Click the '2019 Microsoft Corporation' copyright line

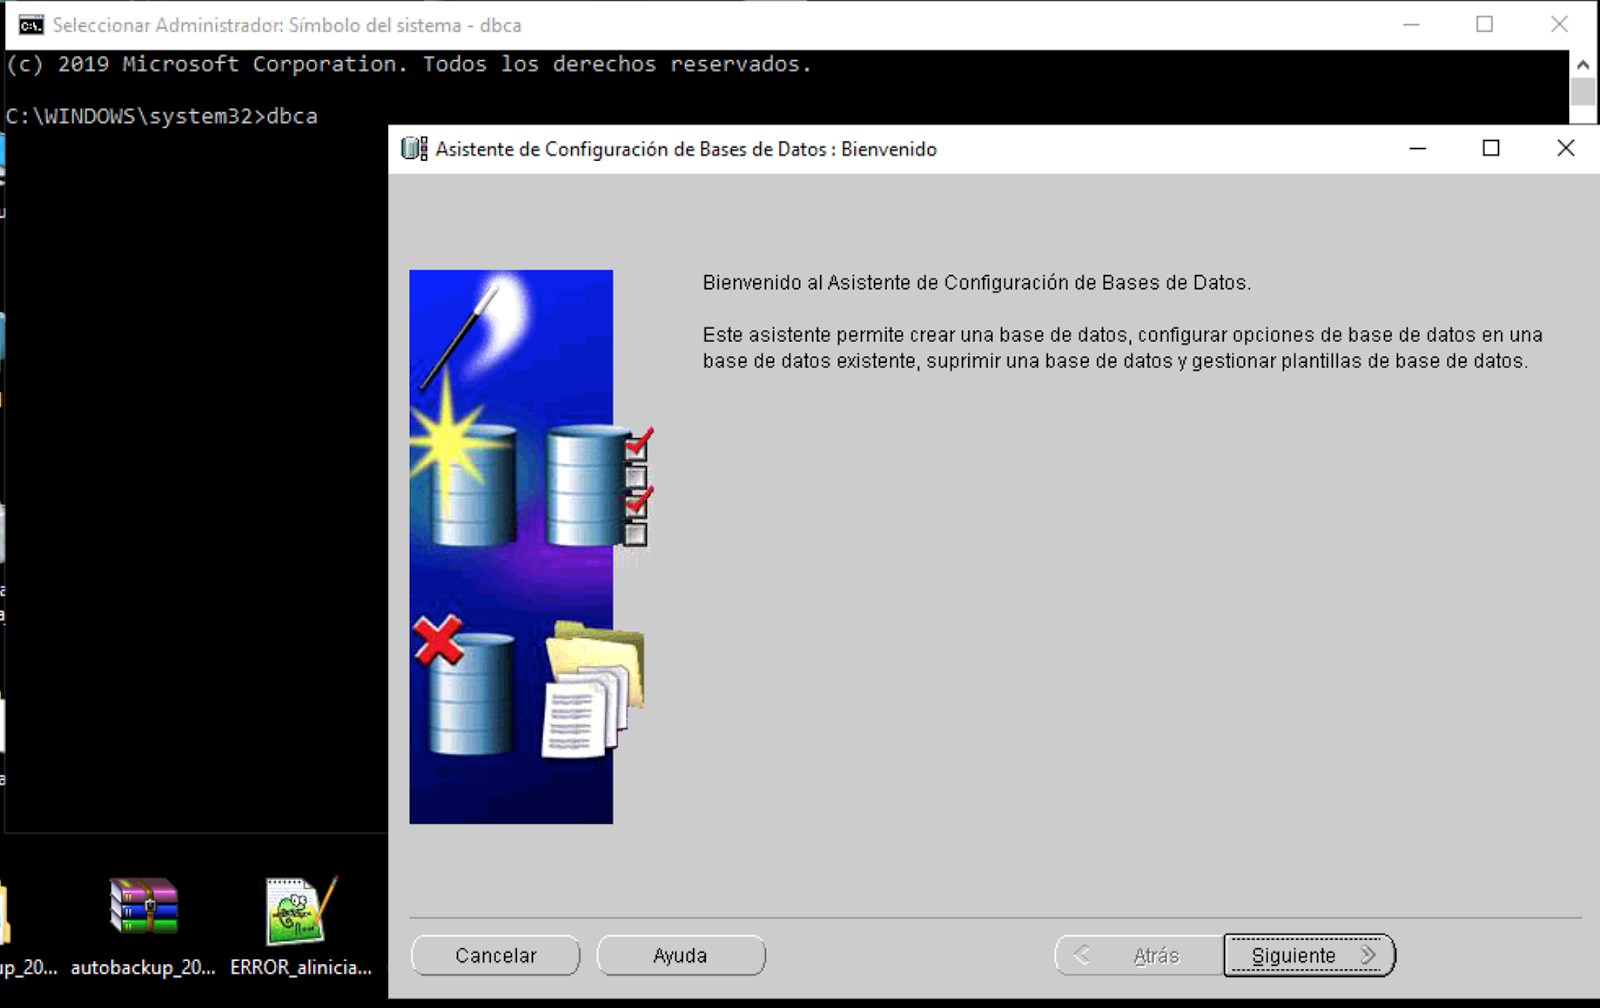(409, 64)
